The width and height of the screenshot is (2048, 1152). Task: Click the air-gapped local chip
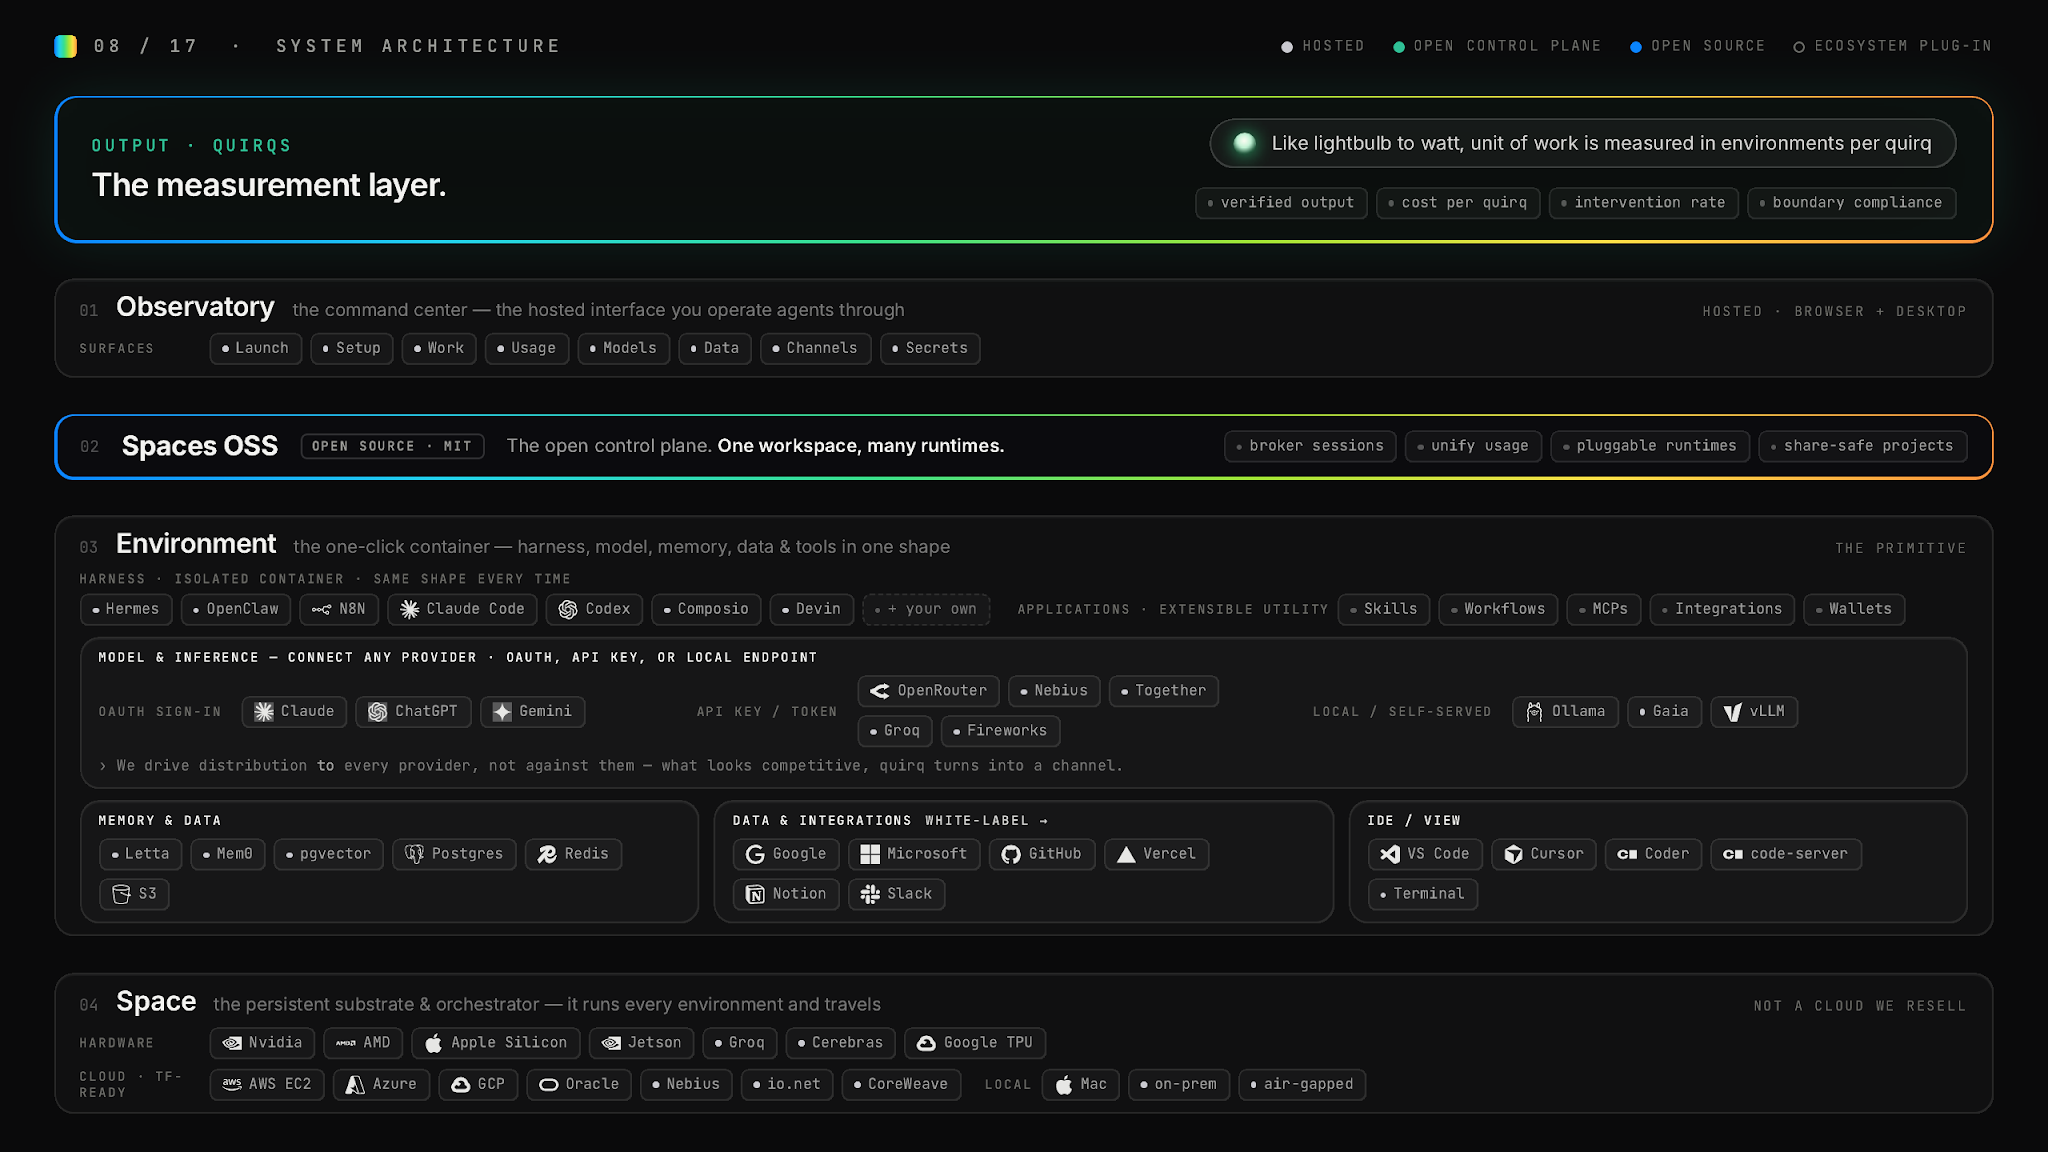pos(1302,1084)
